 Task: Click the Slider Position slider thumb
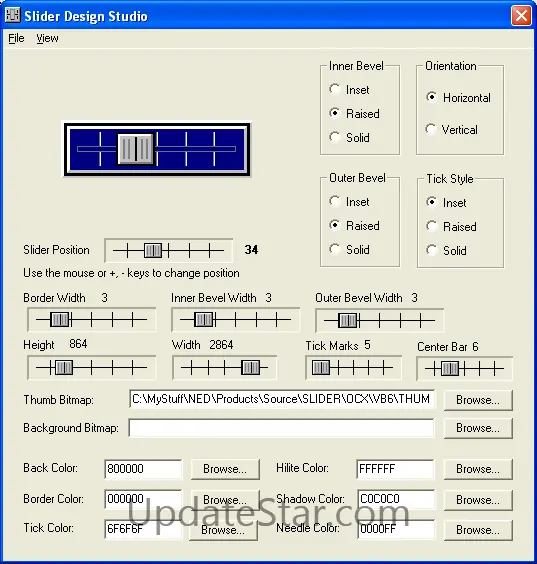pos(153,250)
